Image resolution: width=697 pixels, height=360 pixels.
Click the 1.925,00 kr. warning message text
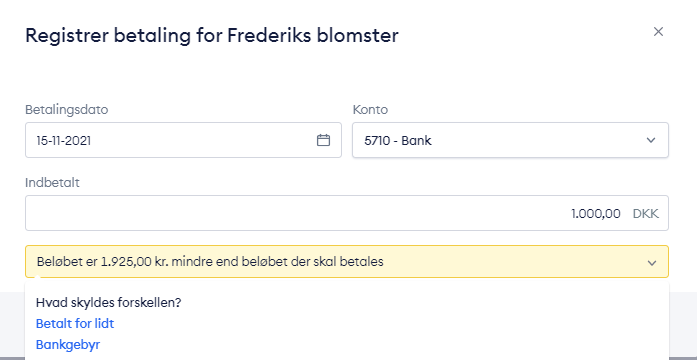tap(210, 262)
